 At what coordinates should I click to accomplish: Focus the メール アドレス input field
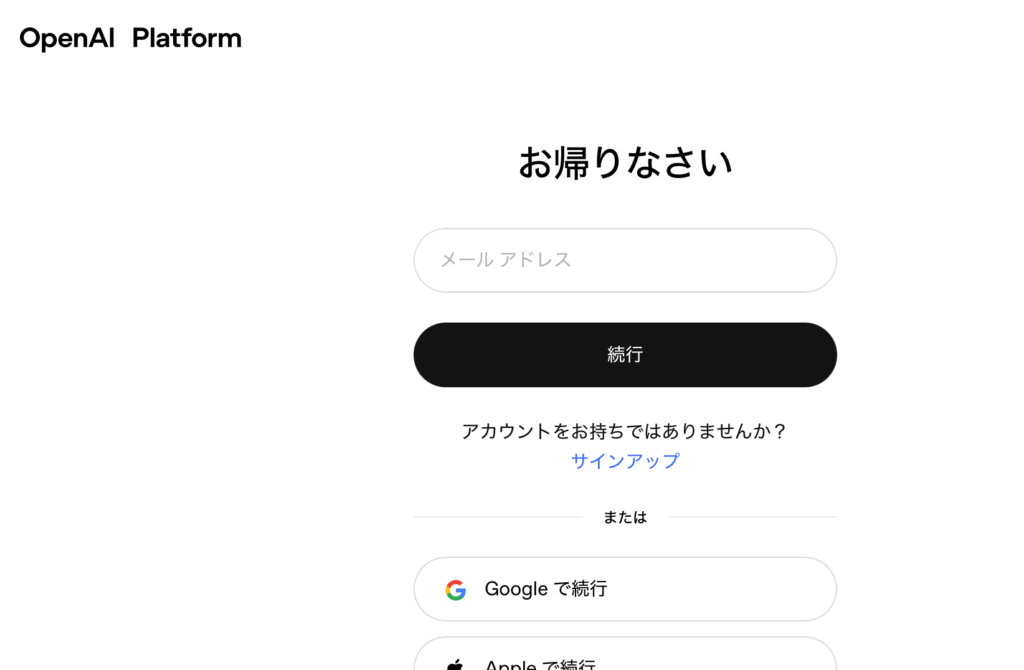[x=625, y=260]
